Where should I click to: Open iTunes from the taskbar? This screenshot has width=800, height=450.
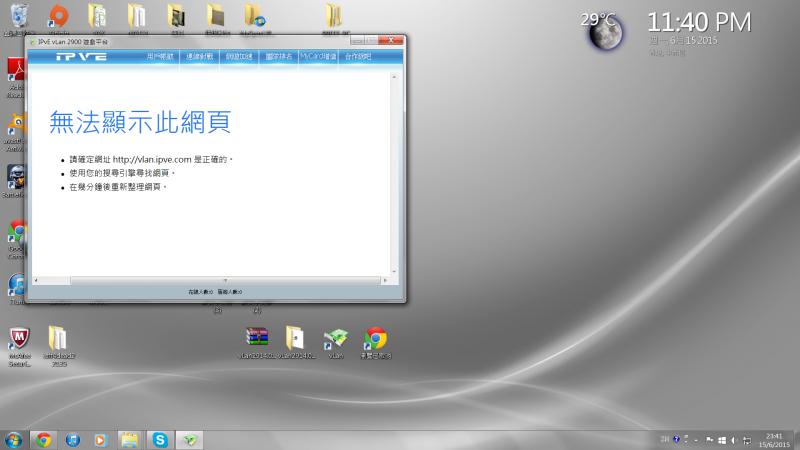point(72,440)
